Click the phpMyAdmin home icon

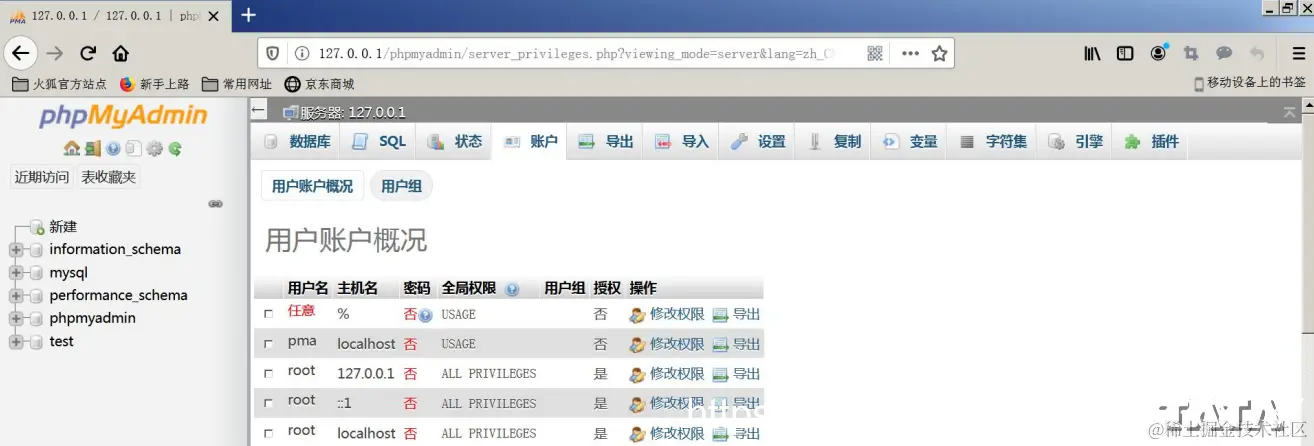(x=71, y=148)
